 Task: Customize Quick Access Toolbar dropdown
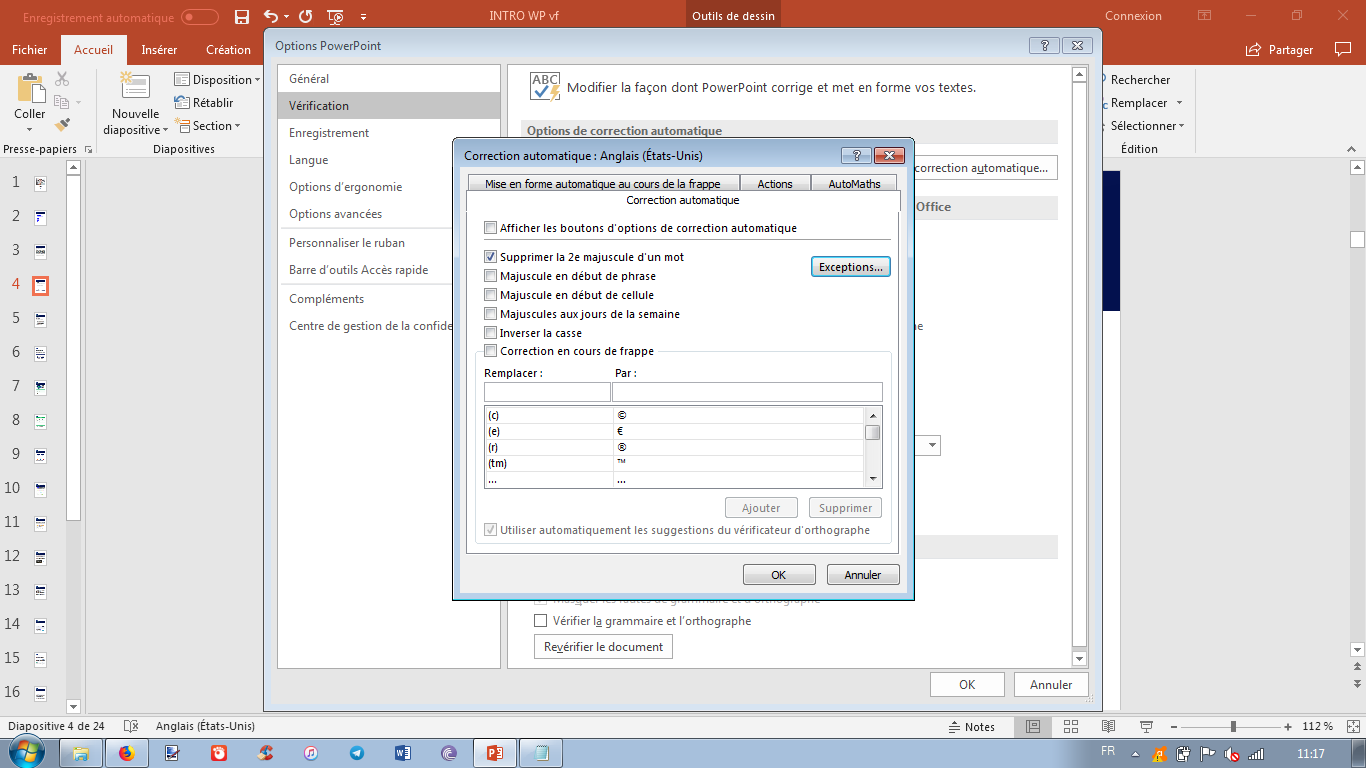pos(362,17)
